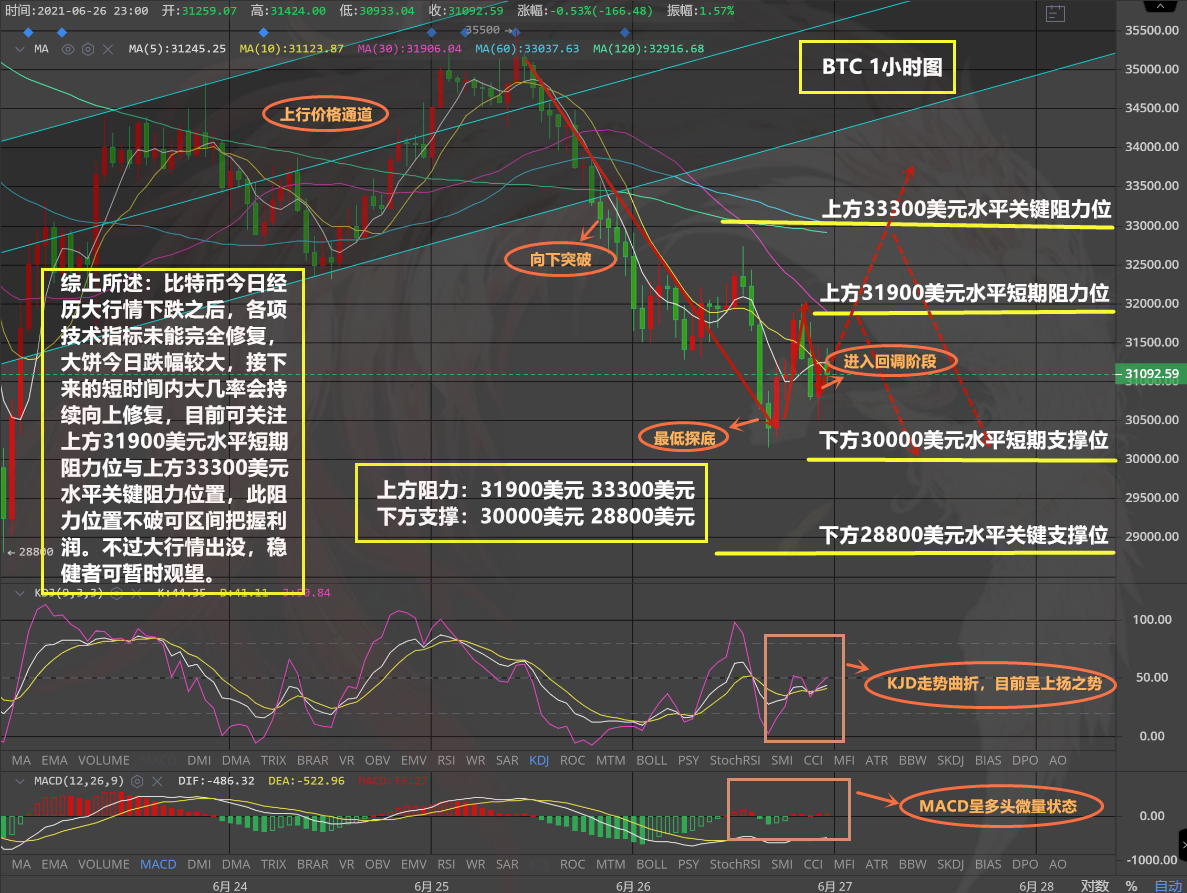The height and width of the screenshot is (893, 1187).
Task: Switch bottom indicator panel to ATR
Action: (x=877, y=864)
